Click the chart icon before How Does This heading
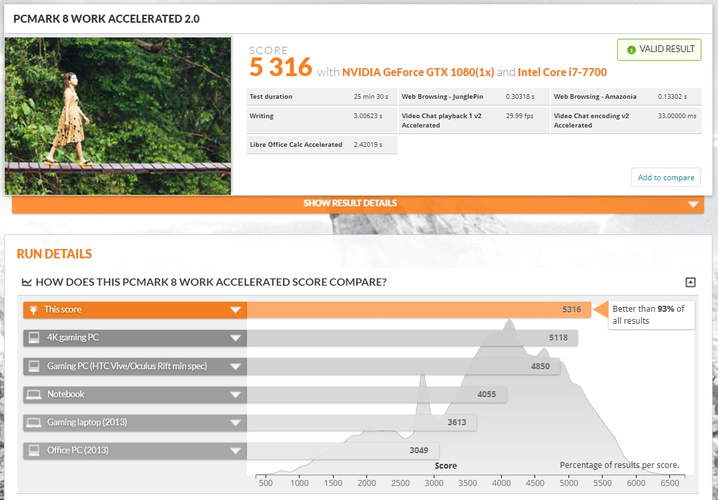This screenshot has height=500, width=718. pos(27,282)
